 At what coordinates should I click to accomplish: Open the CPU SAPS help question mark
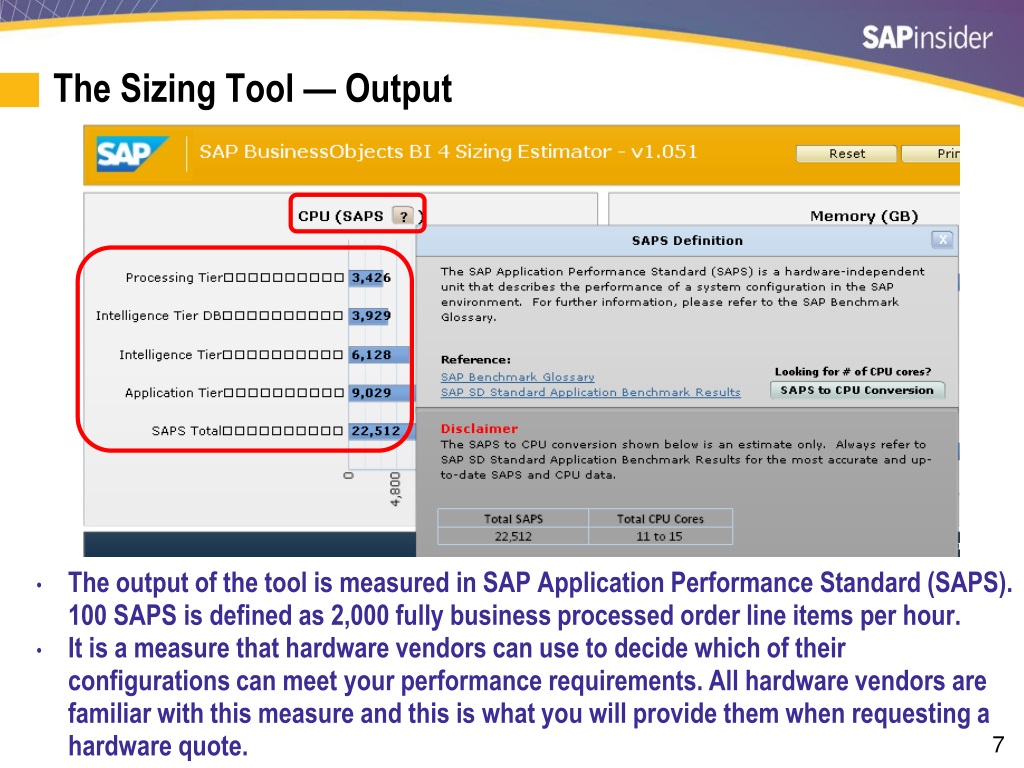coord(403,216)
